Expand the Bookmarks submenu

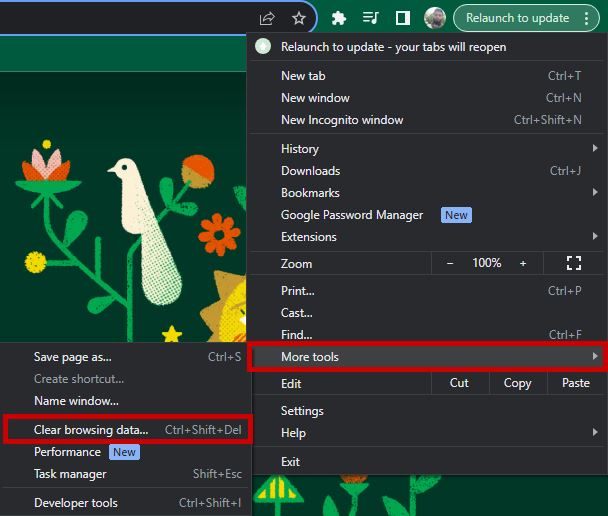pos(427,193)
